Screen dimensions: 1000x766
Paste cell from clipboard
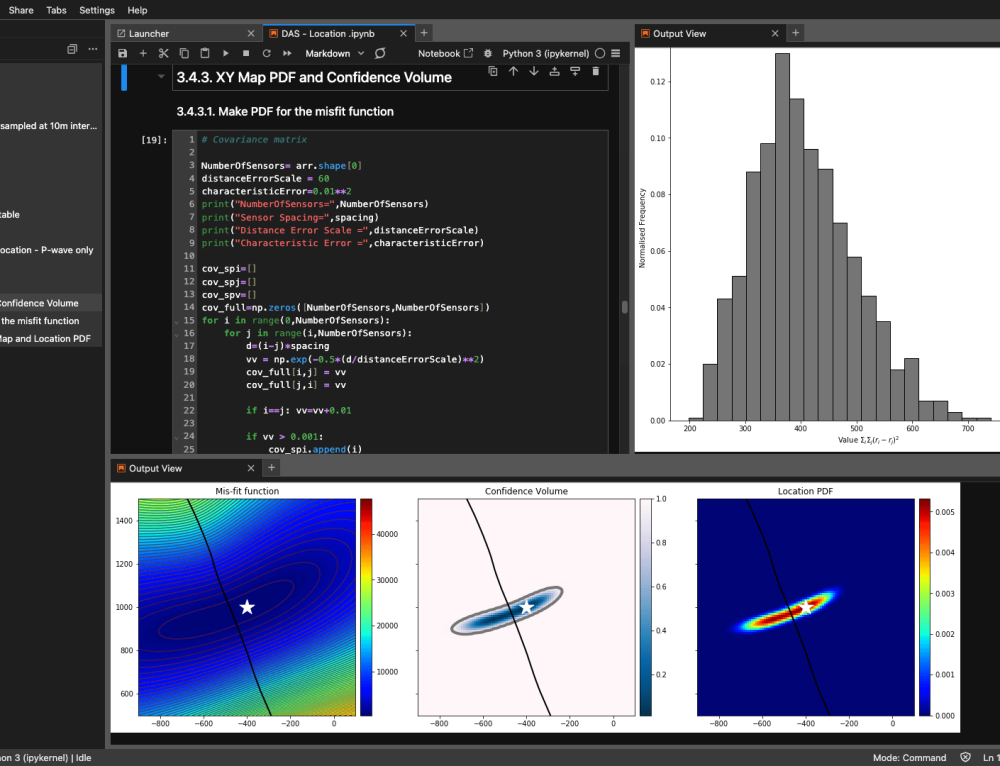click(203, 53)
